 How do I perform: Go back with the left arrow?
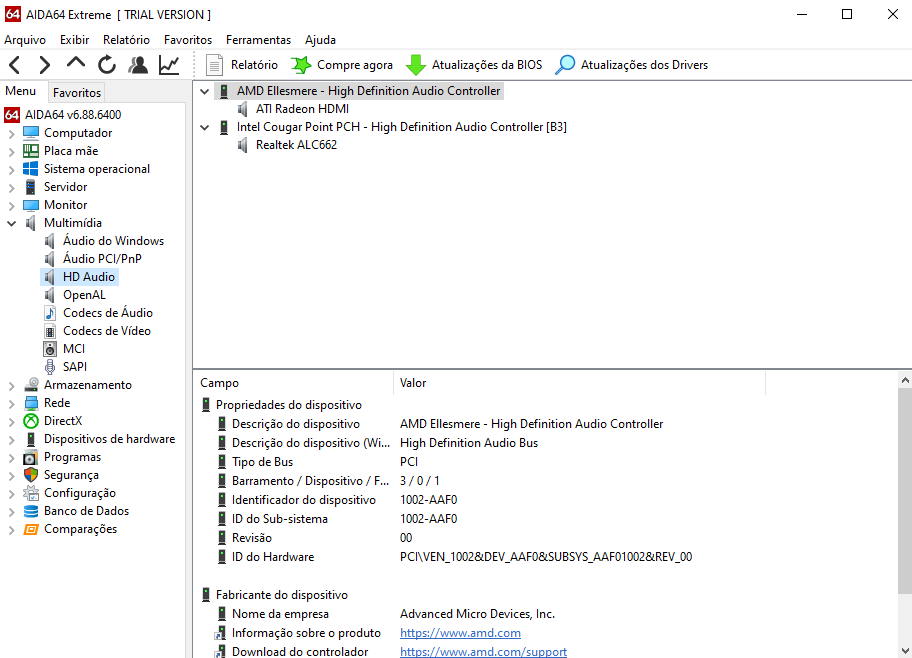[15, 65]
